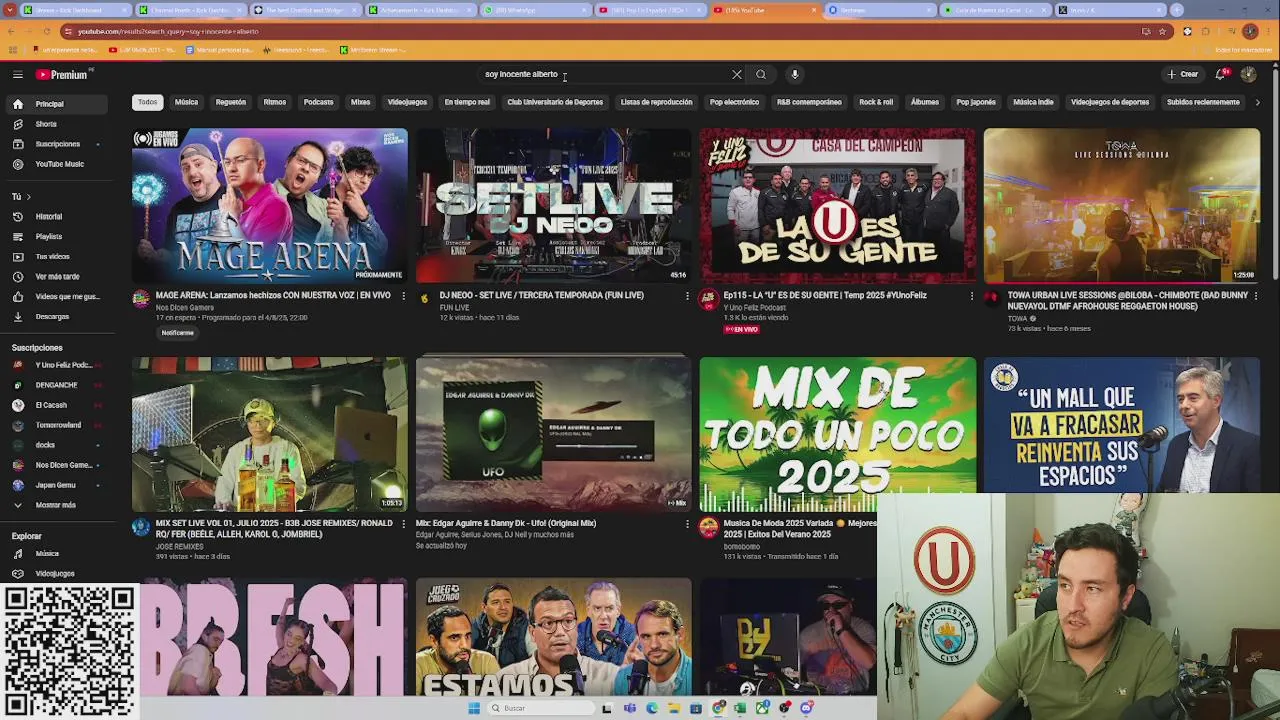Open the MAGE ARENA video thumbnail
This screenshot has height=720, width=1280.
tap(270, 205)
